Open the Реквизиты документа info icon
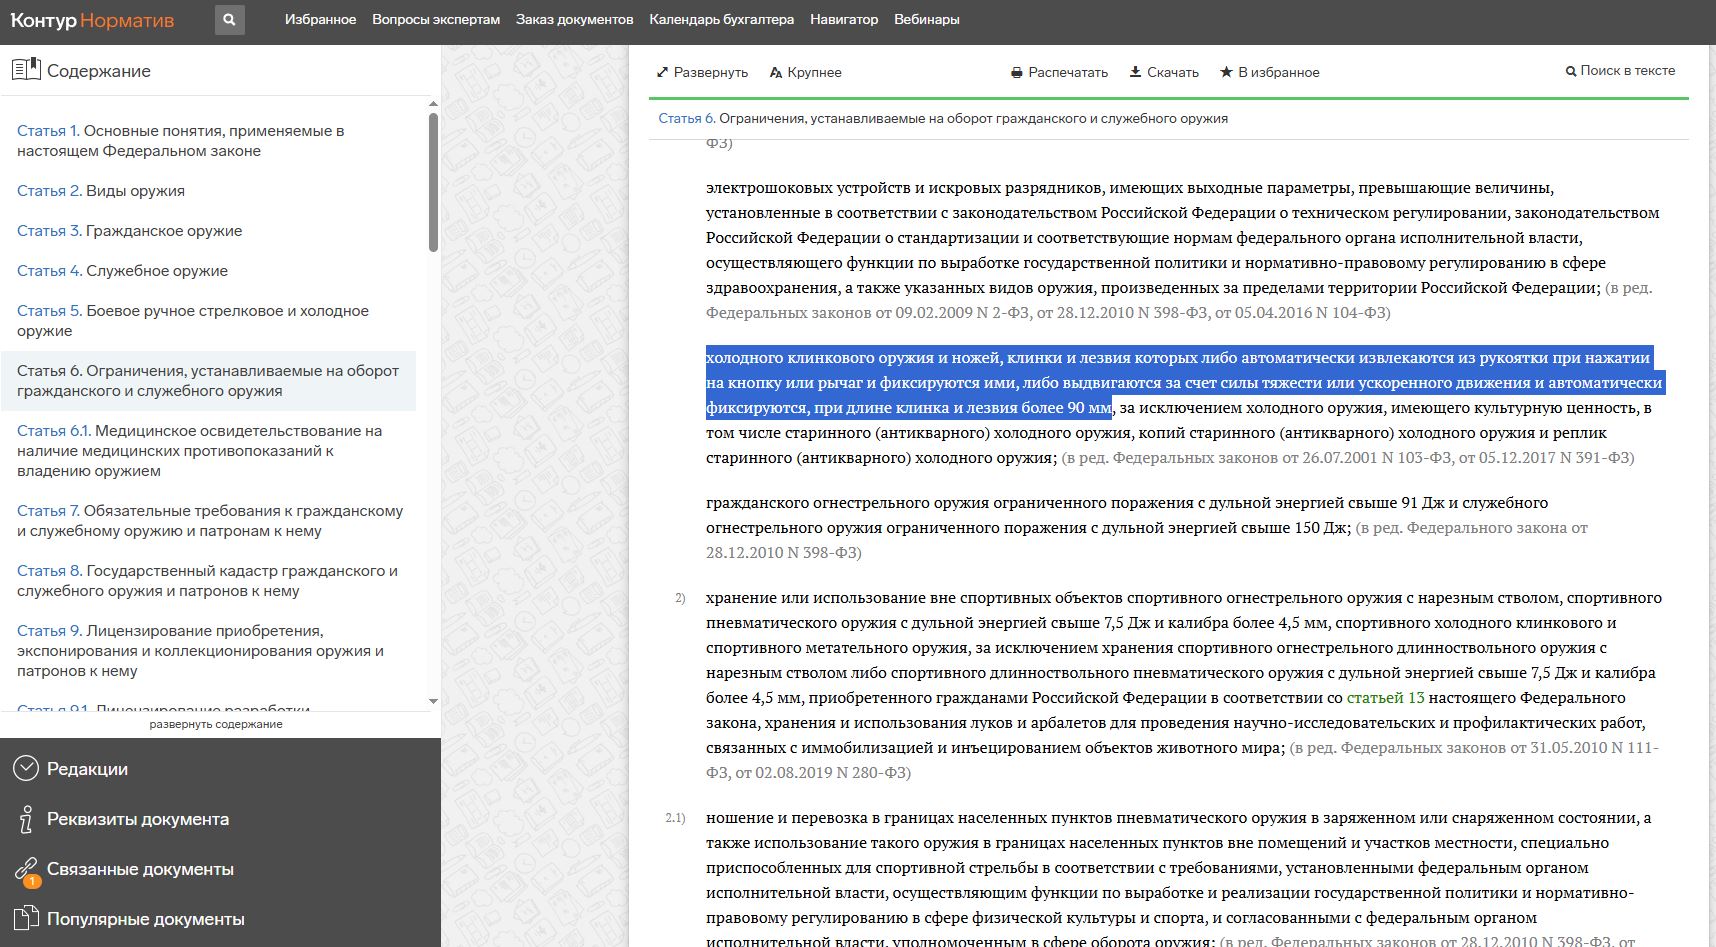Image resolution: width=1716 pixels, height=947 pixels. coord(26,819)
